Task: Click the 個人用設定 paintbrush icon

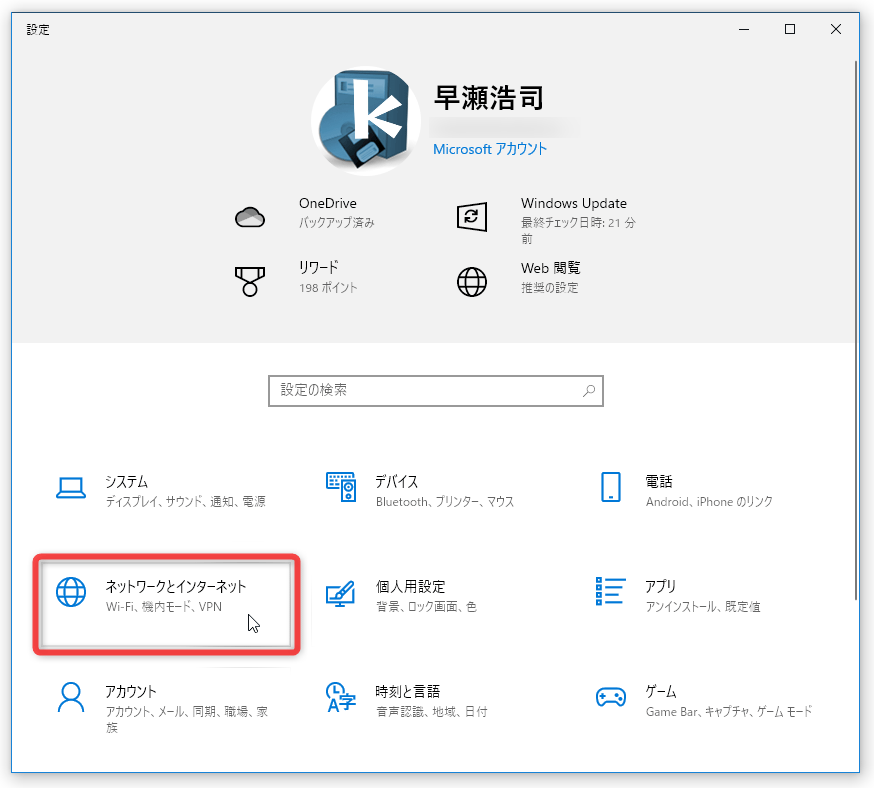Action: [x=341, y=594]
